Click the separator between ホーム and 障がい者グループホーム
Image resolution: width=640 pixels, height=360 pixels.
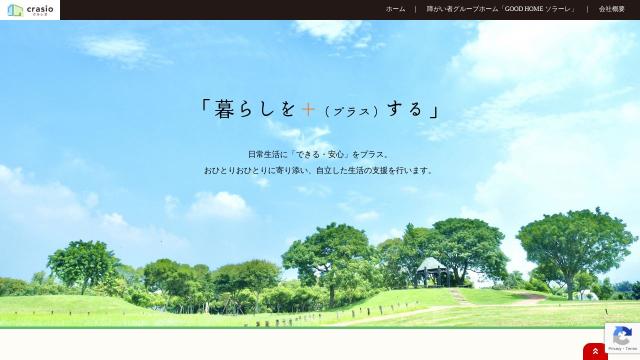pos(416,9)
